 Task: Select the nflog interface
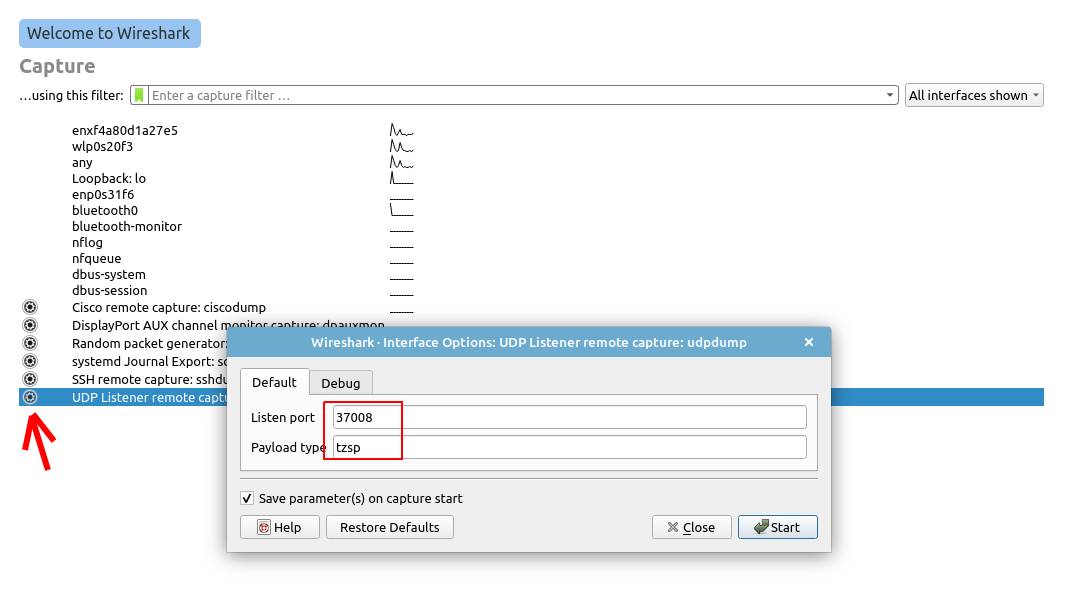[x=87, y=242]
